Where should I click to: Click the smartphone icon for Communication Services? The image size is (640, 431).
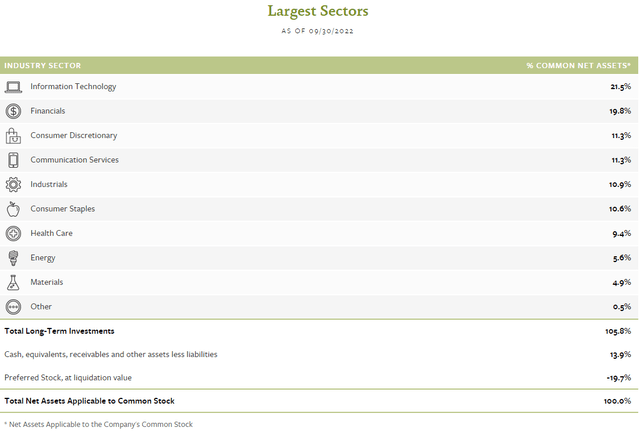pos(13,160)
